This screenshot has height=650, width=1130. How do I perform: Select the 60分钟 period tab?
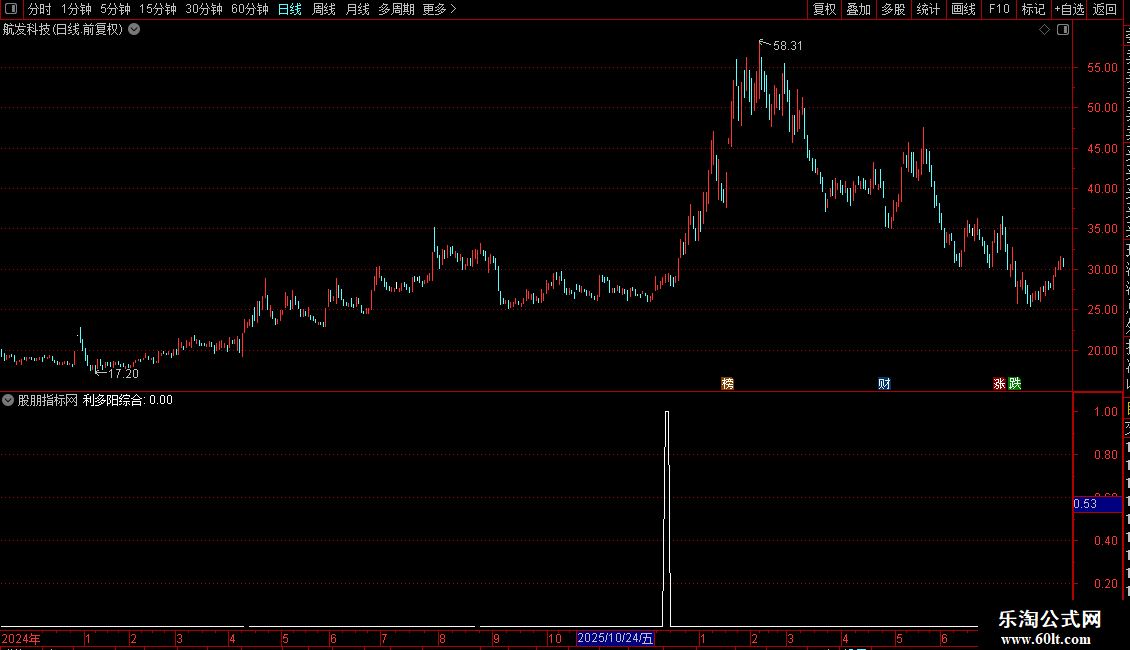[249, 9]
